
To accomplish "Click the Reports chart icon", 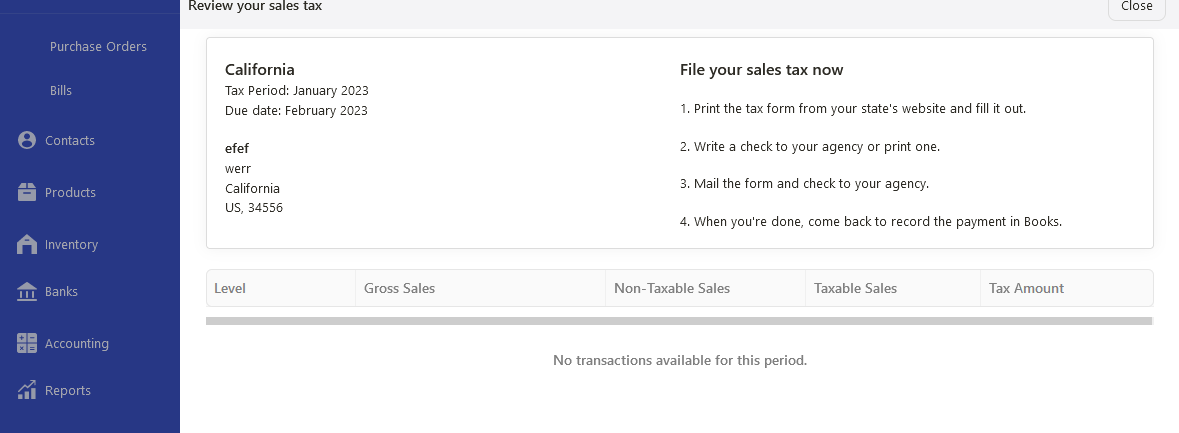I will click(26, 390).
